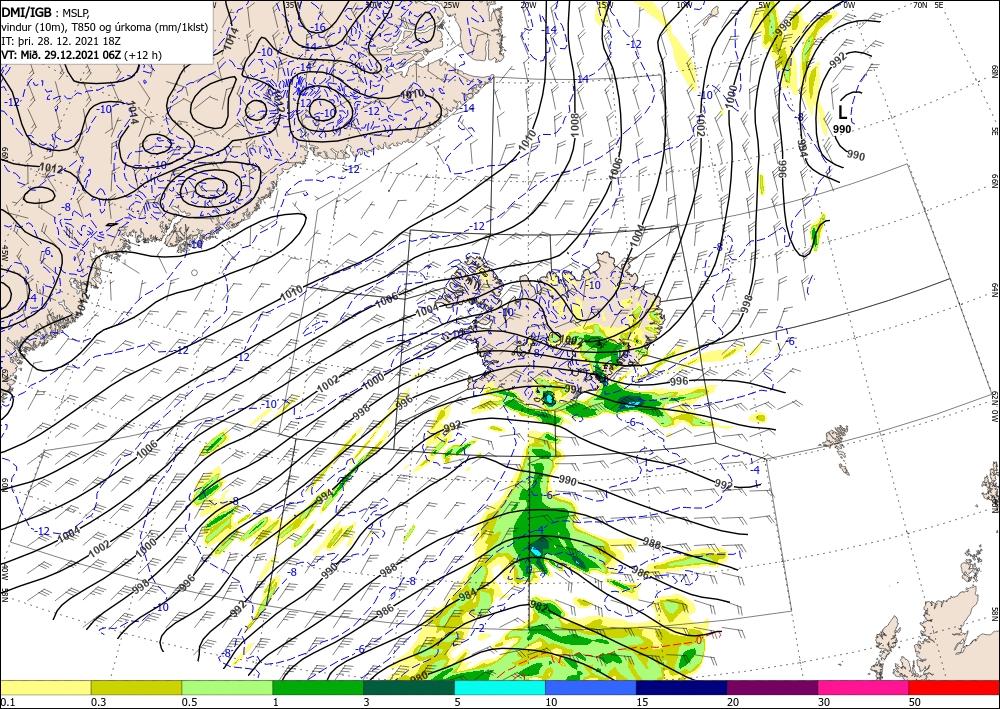Click the '50' legend value
The width and height of the screenshot is (1000, 709).
(x=913, y=702)
